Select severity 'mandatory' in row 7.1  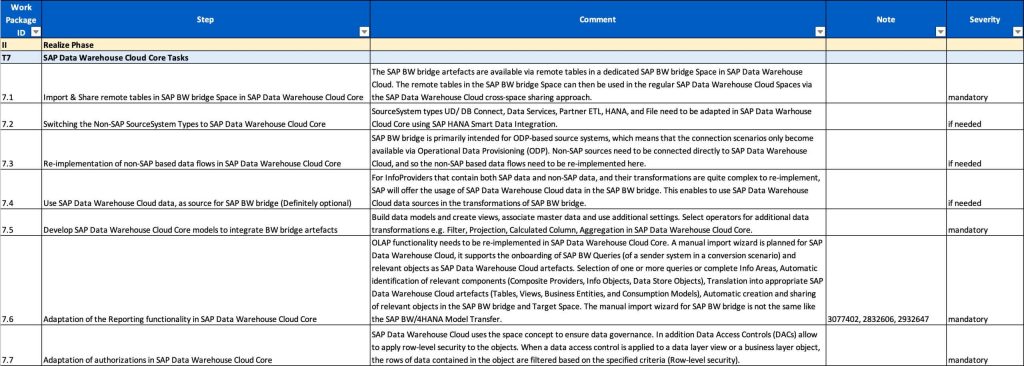pos(985,84)
